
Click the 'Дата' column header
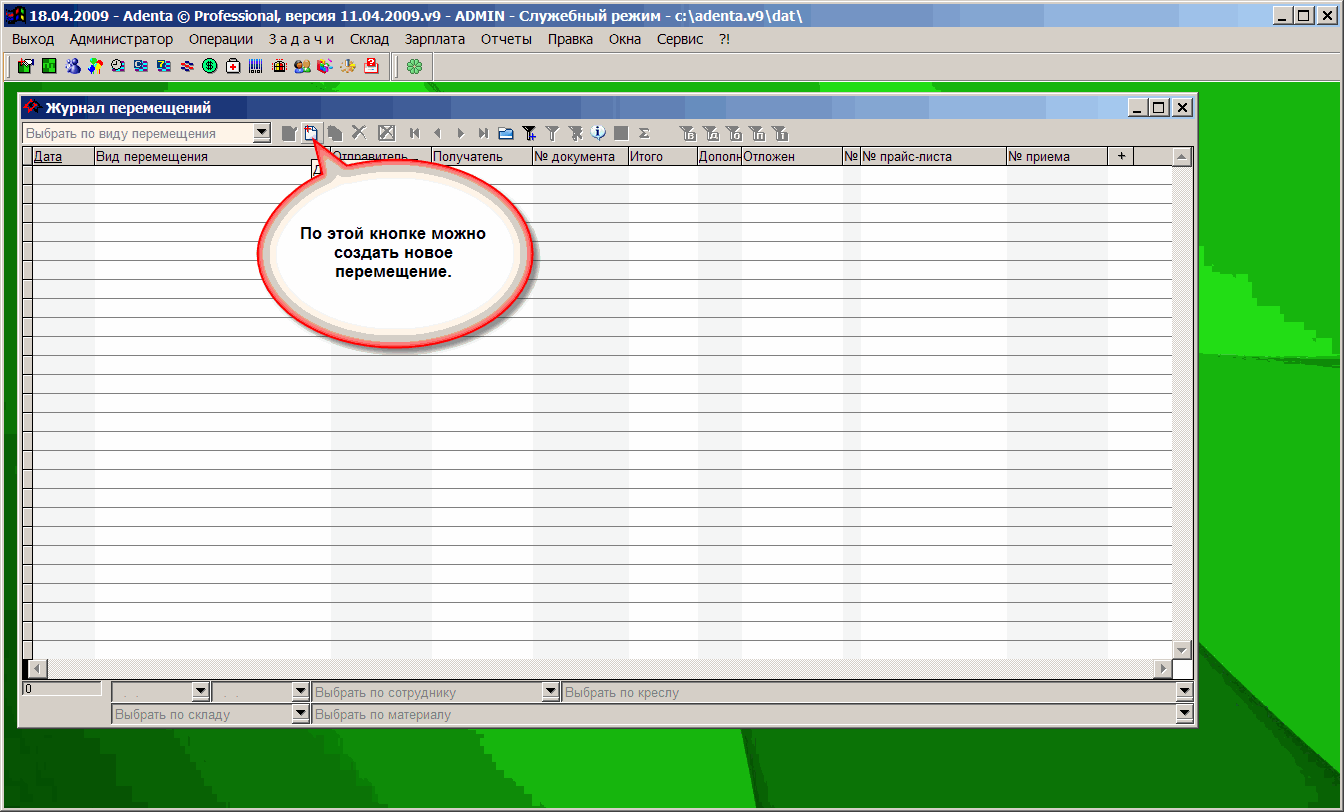click(x=48, y=157)
